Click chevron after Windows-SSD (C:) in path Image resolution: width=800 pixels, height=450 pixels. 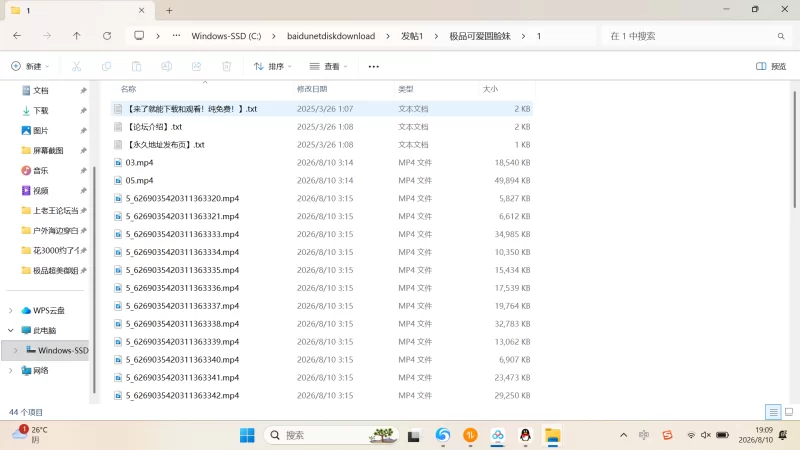tap(274, 36)
